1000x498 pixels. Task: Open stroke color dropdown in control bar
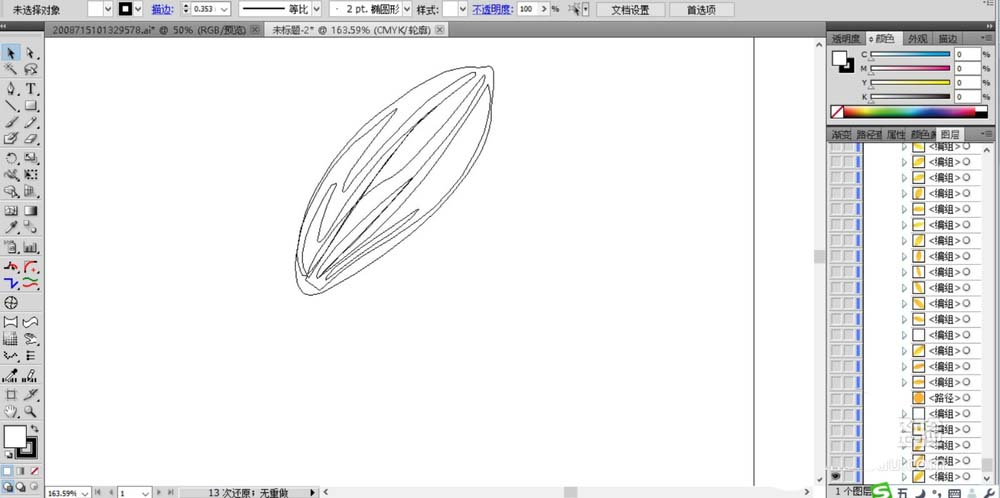tap(138, 10)
